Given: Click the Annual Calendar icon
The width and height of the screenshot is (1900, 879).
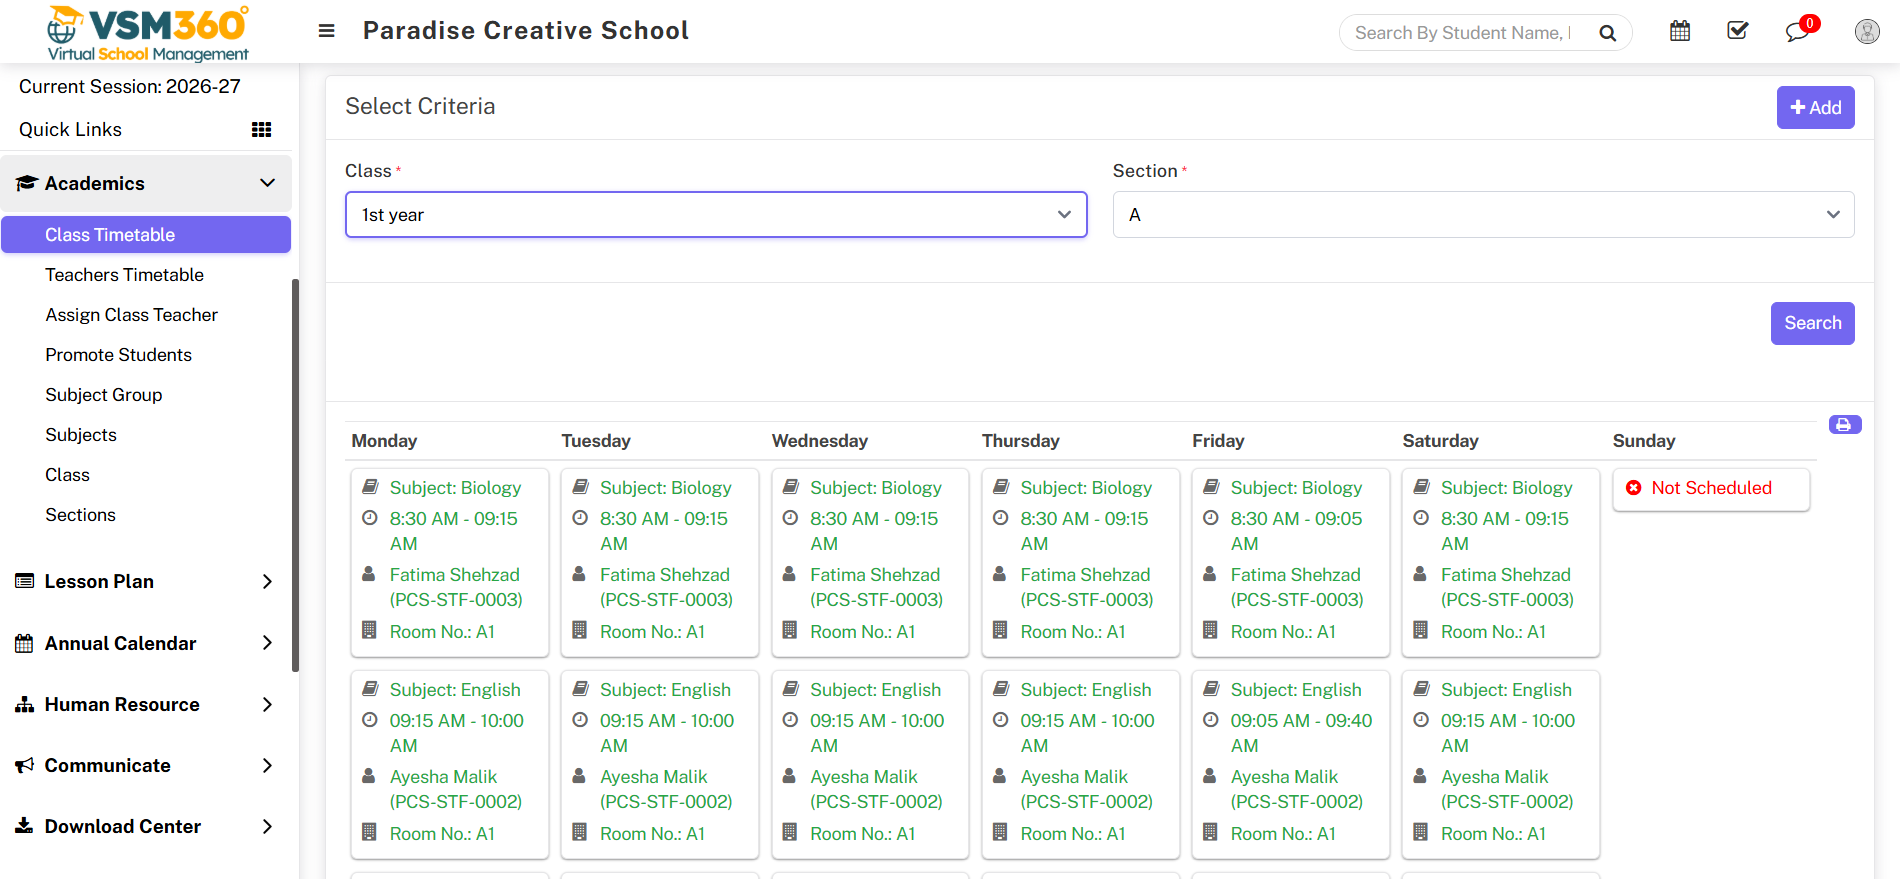Looking at the screenshot, I should point(25,643).
